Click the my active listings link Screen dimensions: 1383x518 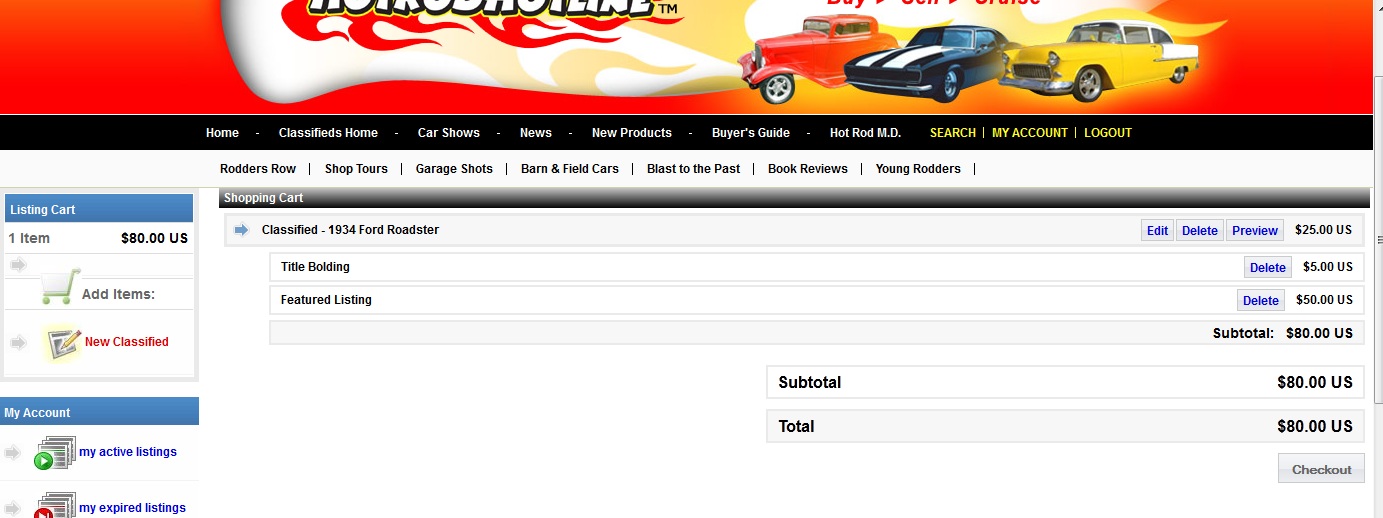pos(128,452)
